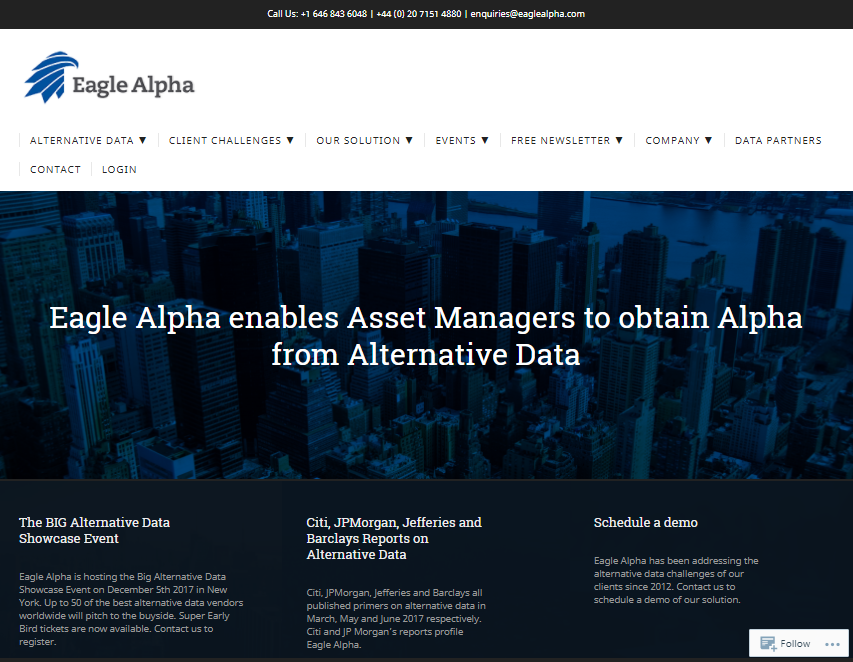Screen dimensions: 853x662
Task: Expand the Client Challenges menu
Action: coord(231,140)
